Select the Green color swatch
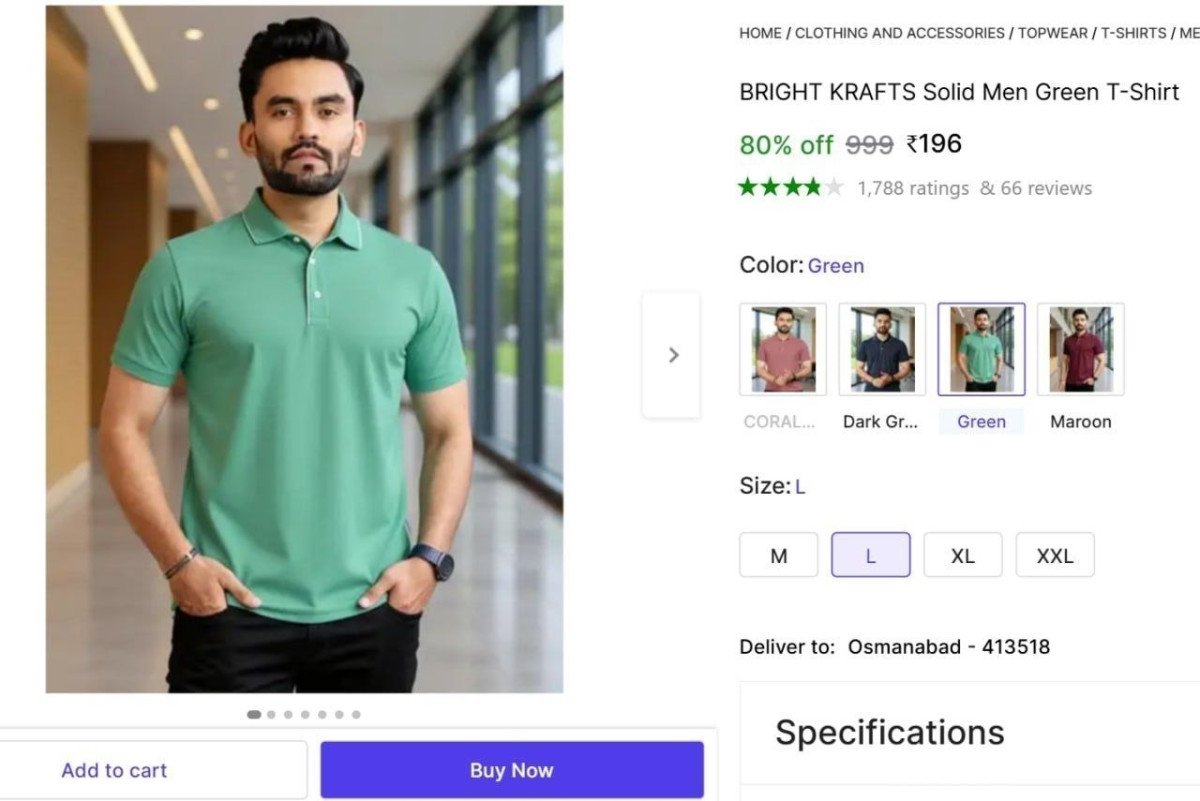 tap(981, 348)
